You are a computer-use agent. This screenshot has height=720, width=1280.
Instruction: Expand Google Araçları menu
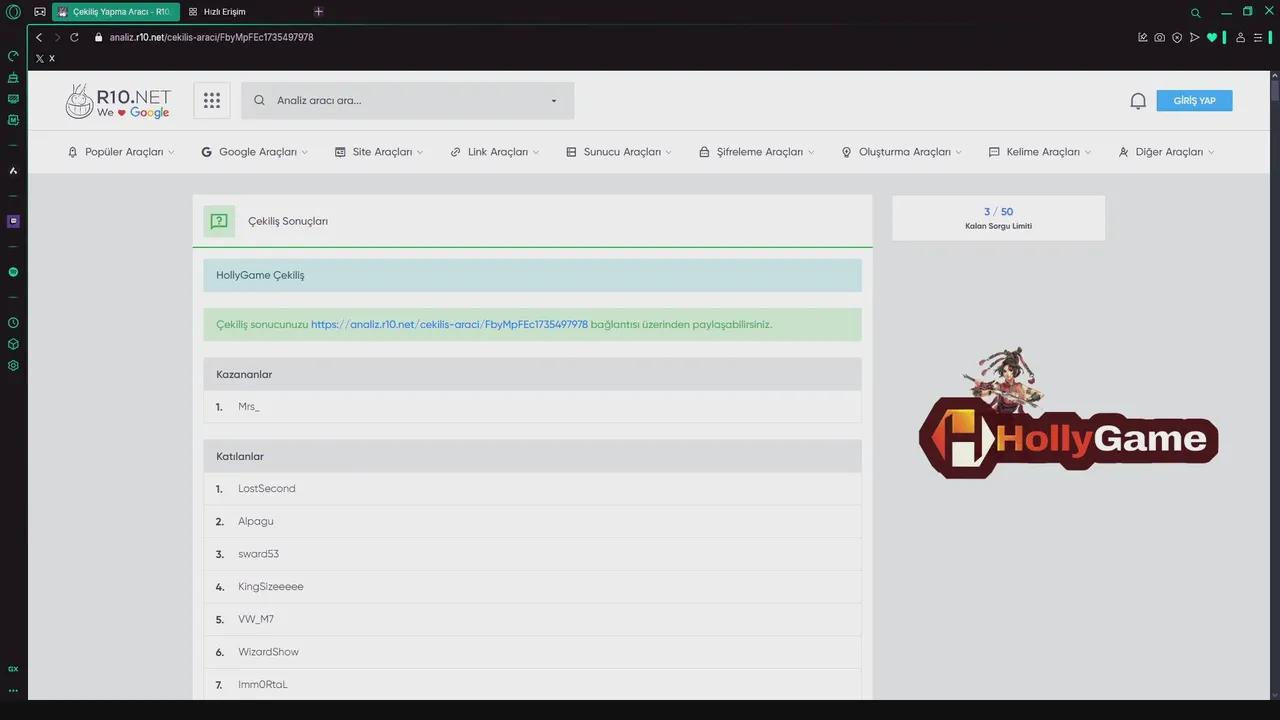254,152
